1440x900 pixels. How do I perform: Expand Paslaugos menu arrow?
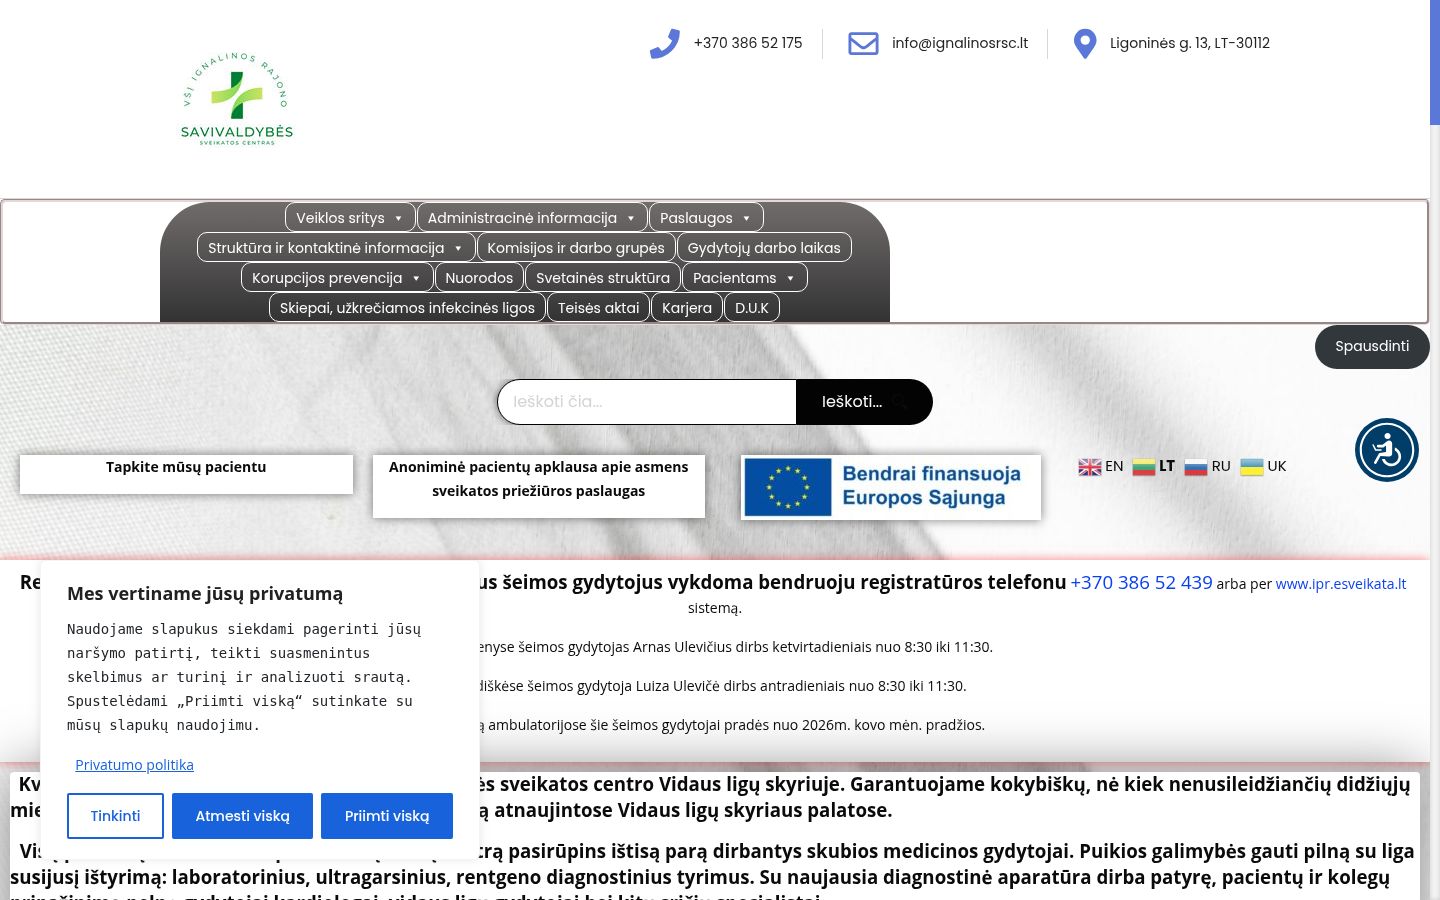click(x=746, y=218)
